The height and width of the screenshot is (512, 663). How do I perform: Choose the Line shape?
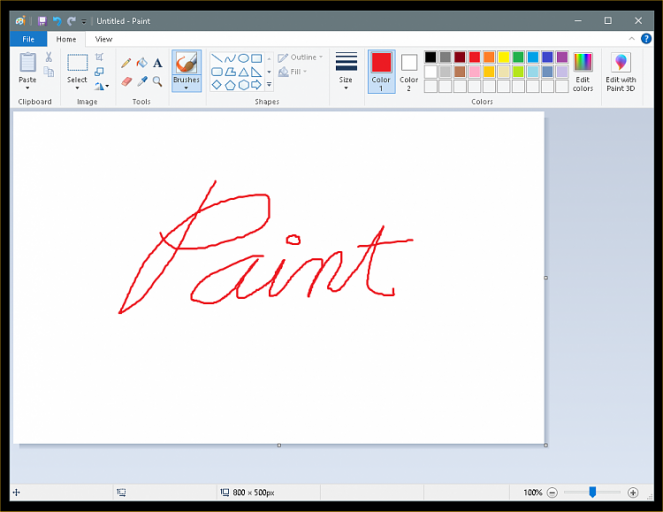(x=216, y=58)
